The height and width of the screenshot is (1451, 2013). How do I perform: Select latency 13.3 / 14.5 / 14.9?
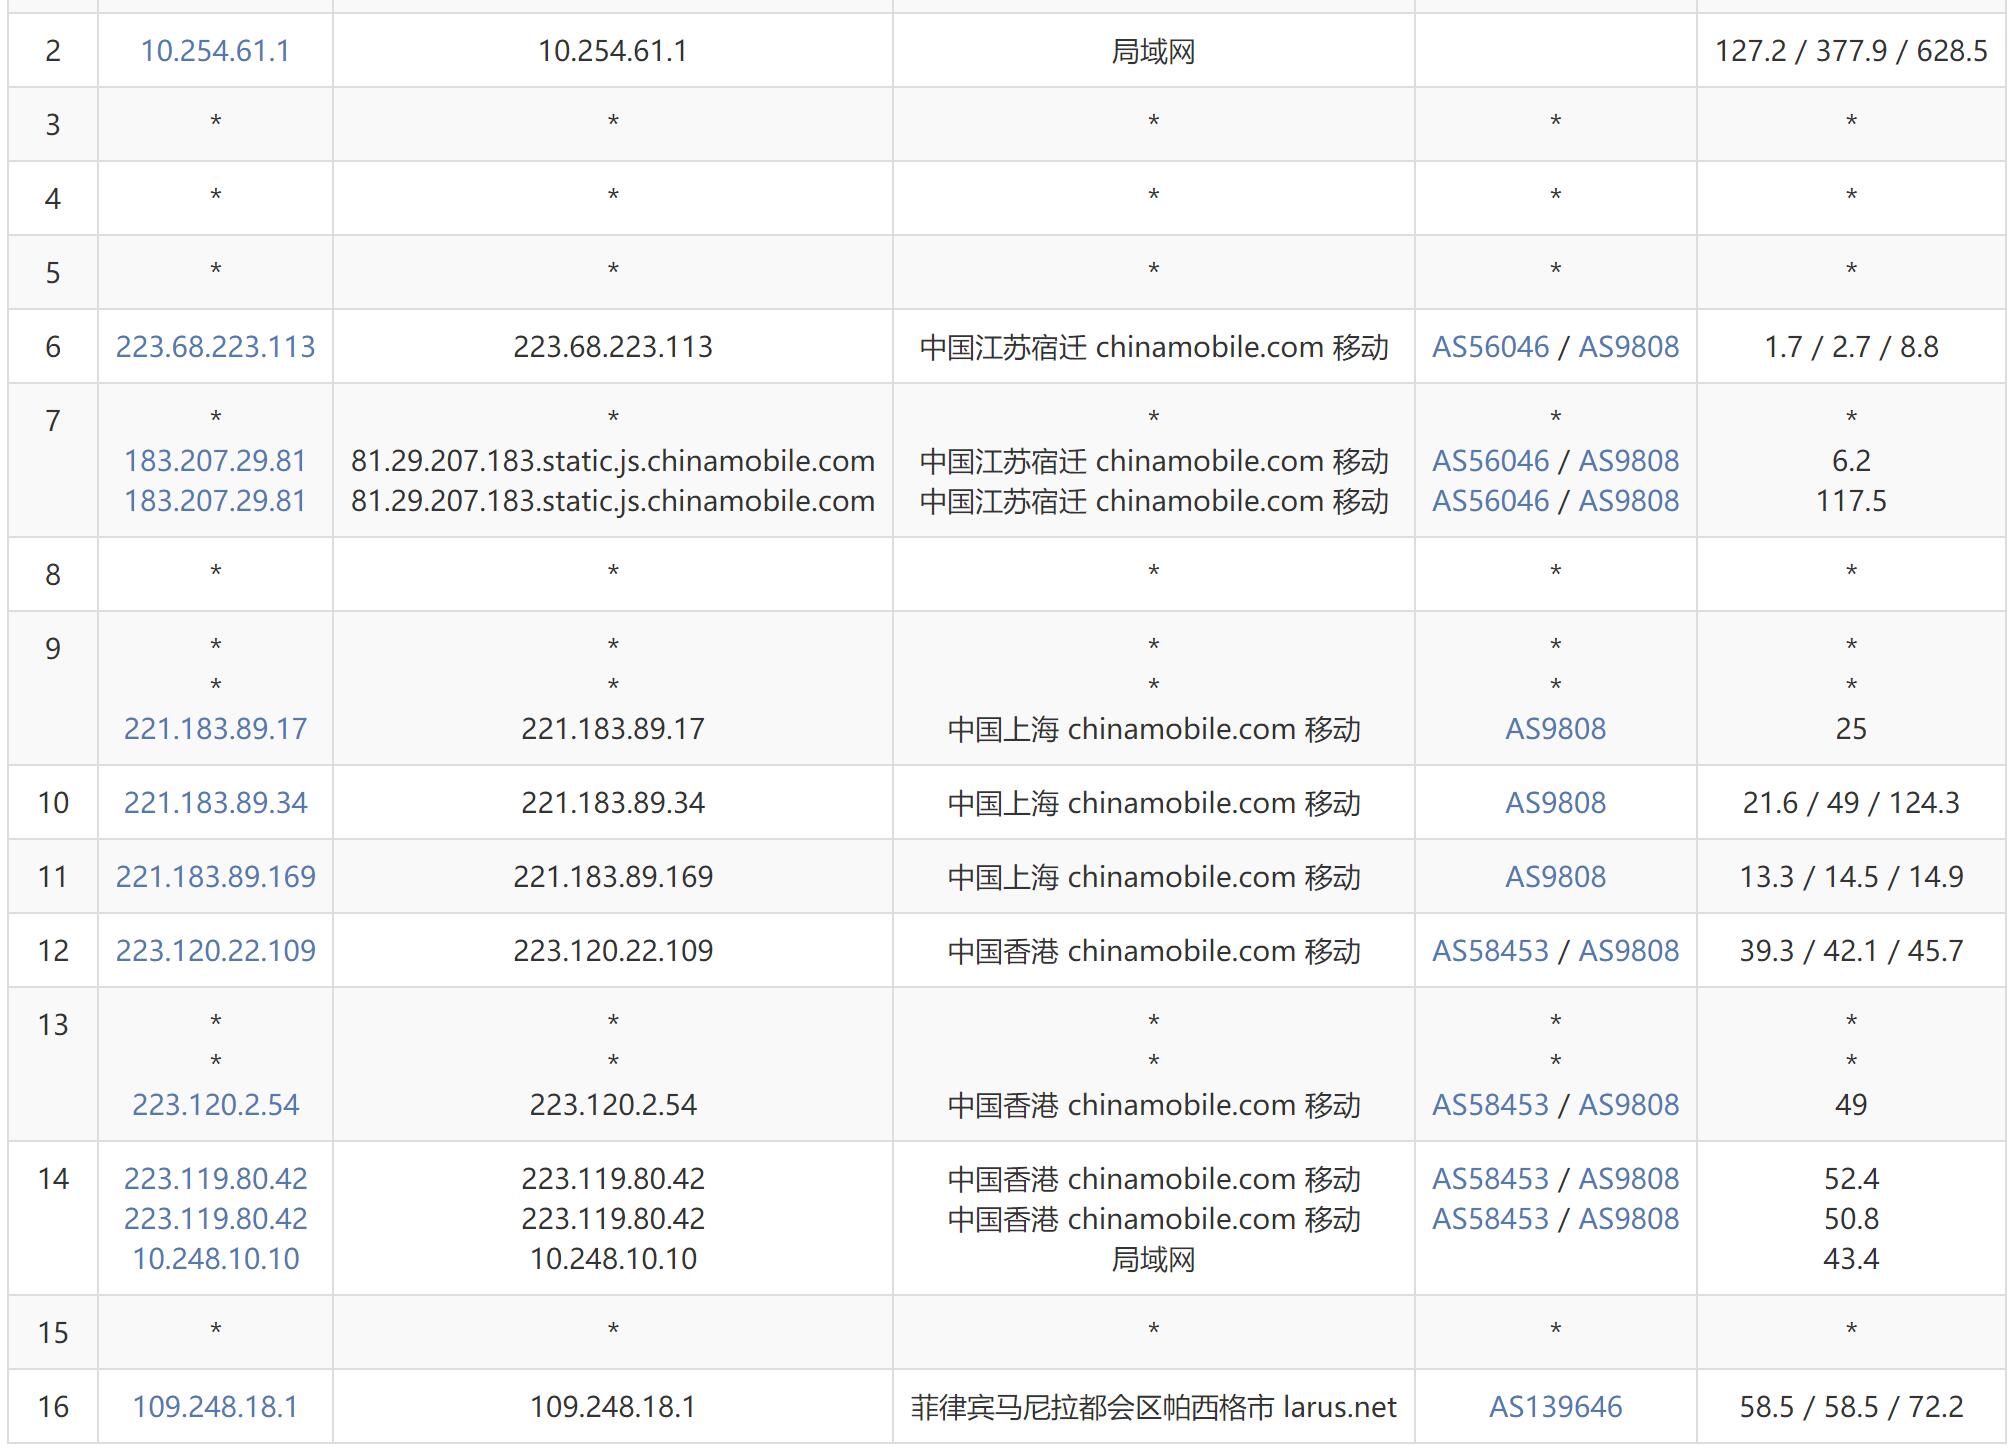(1851, 877)
